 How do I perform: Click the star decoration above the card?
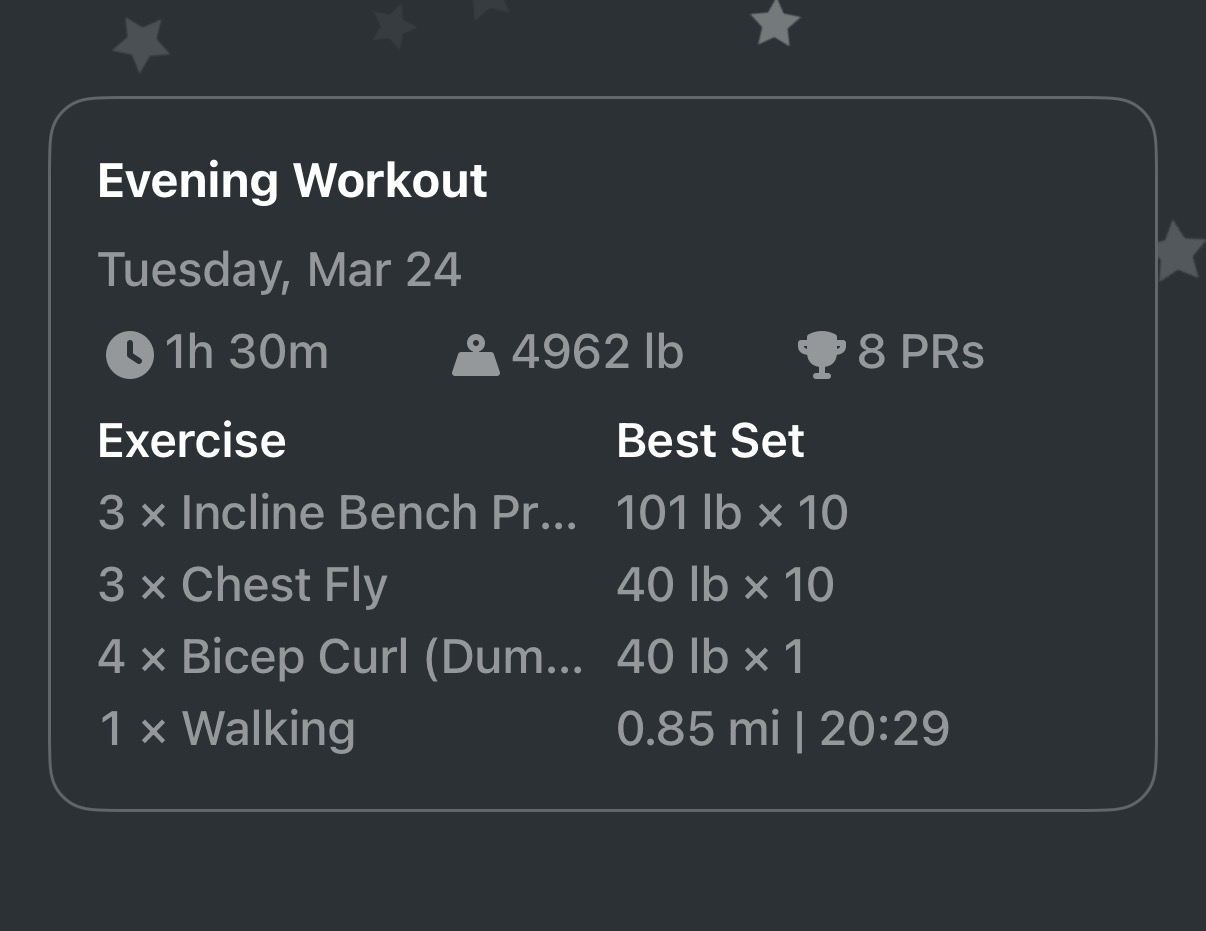tap(775, 25)
